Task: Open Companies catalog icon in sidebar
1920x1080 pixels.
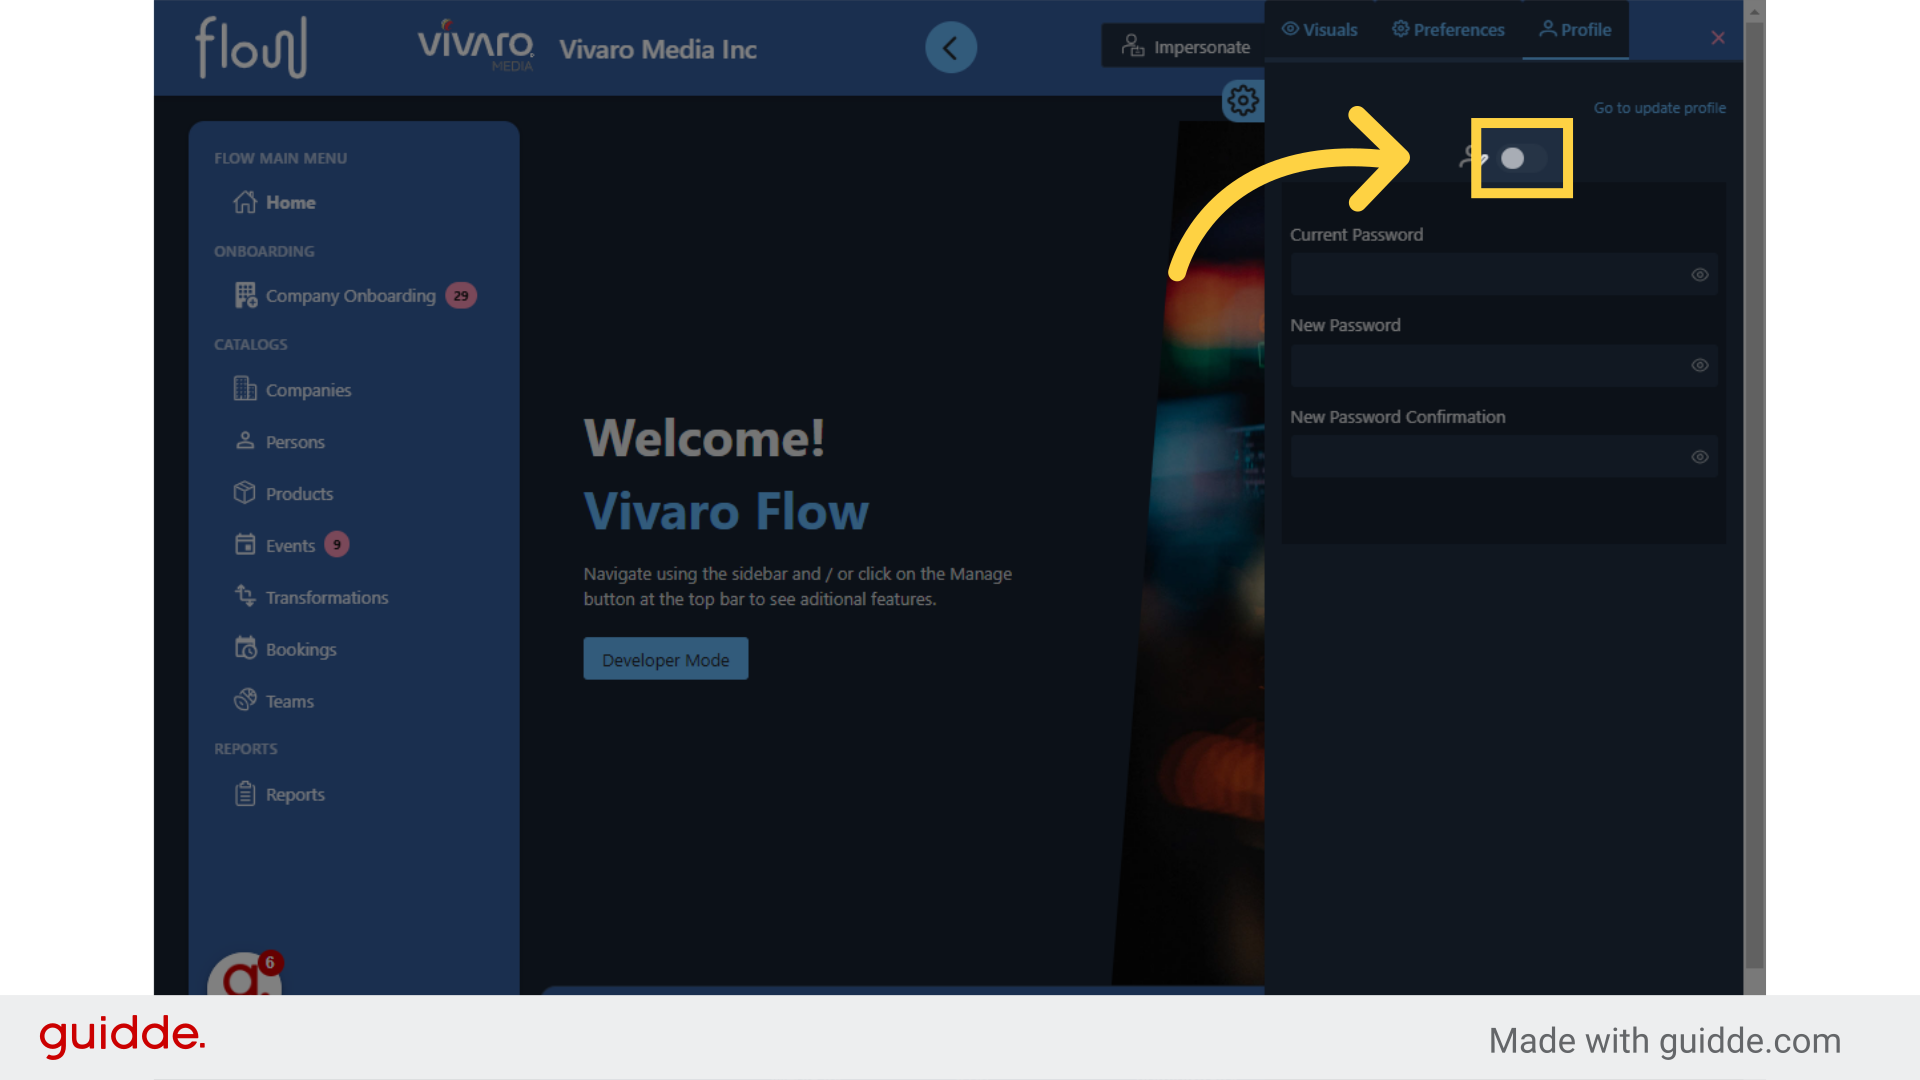Action: (245, 389)
